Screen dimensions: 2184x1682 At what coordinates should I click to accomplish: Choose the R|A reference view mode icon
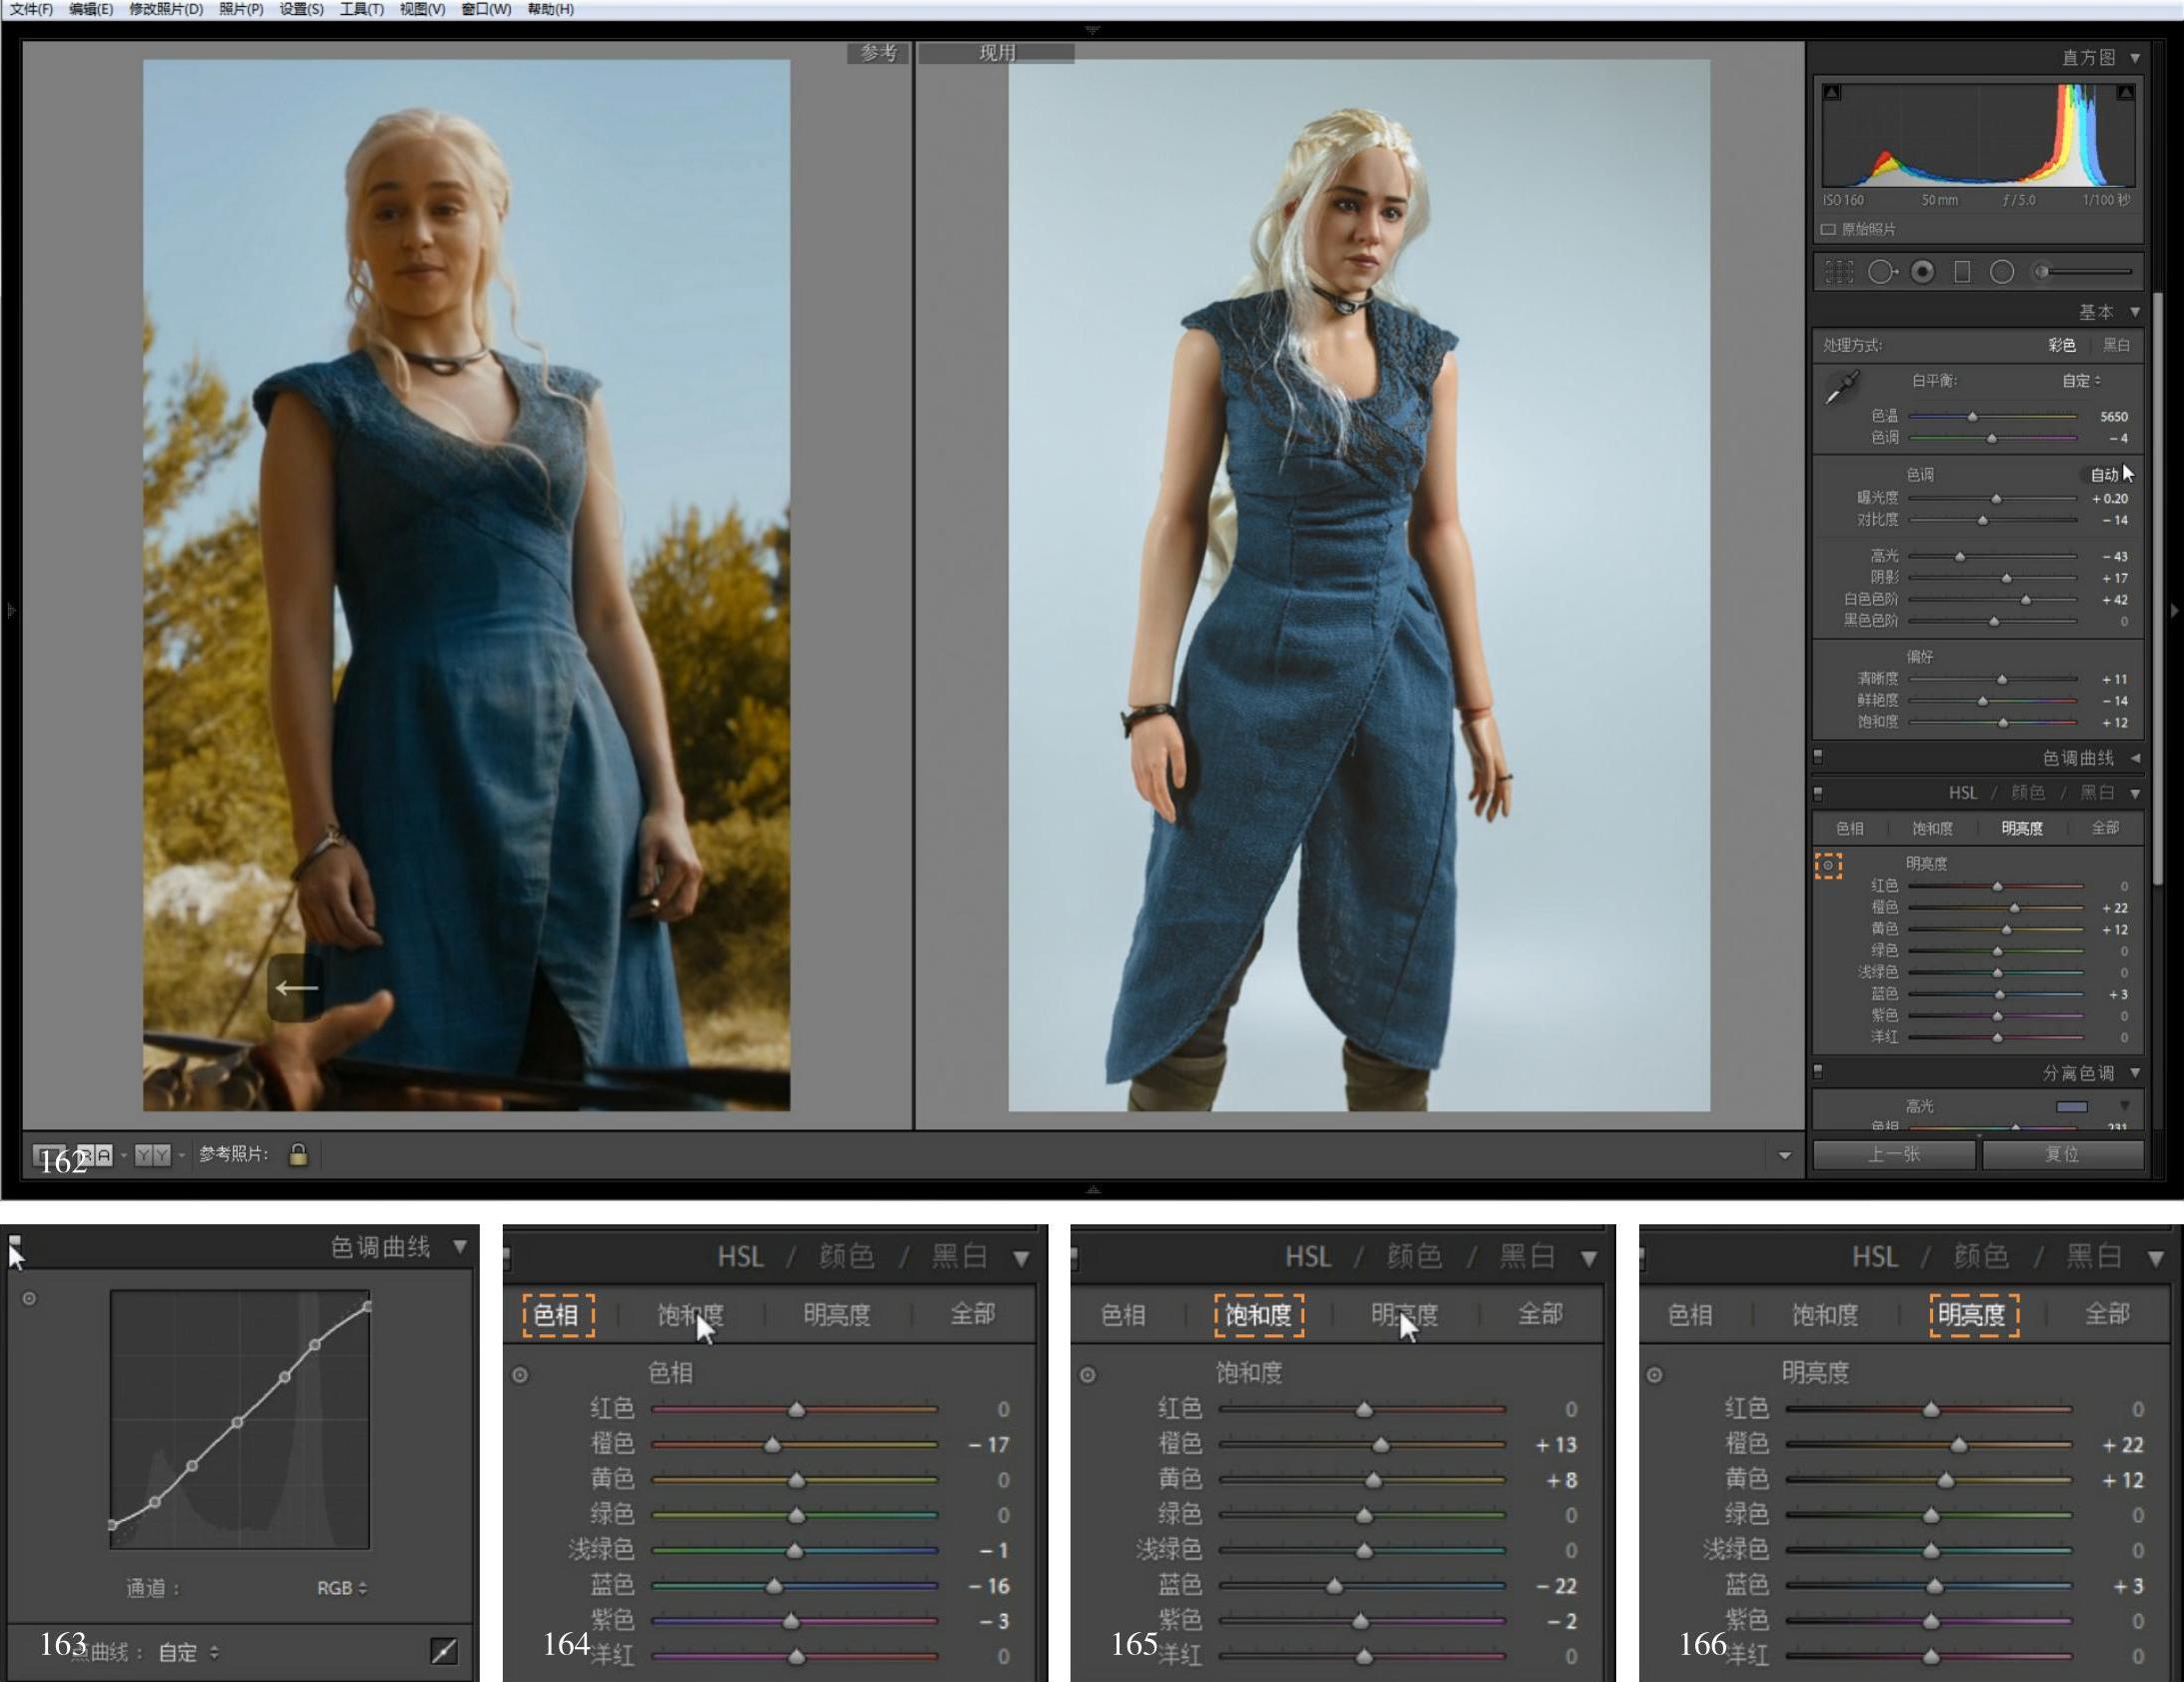(95, 1156)
